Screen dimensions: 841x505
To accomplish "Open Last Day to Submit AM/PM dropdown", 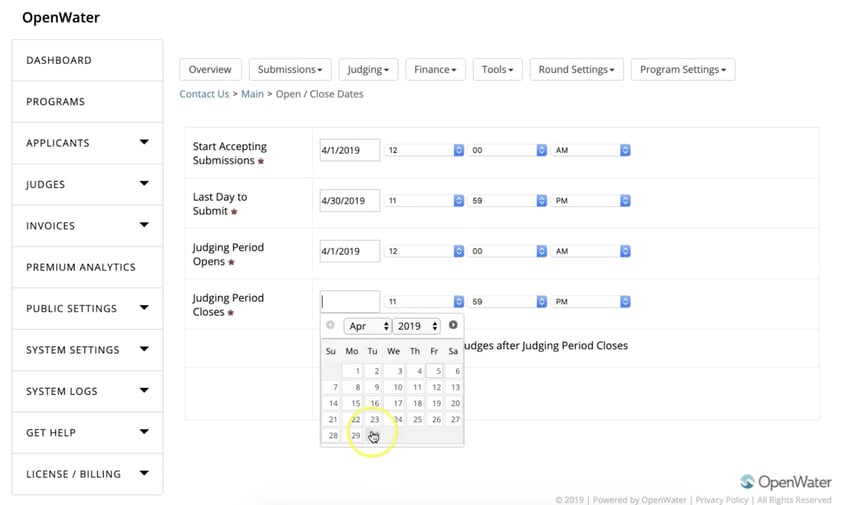I will 591,201.
